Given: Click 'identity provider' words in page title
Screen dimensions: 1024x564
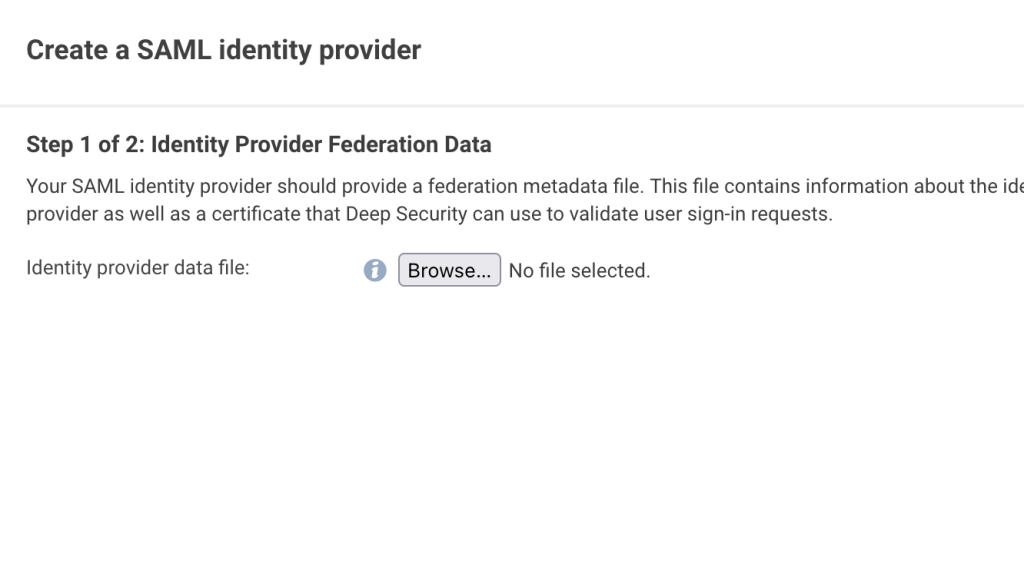Looking at the screenshot, I should coord(319,50).
